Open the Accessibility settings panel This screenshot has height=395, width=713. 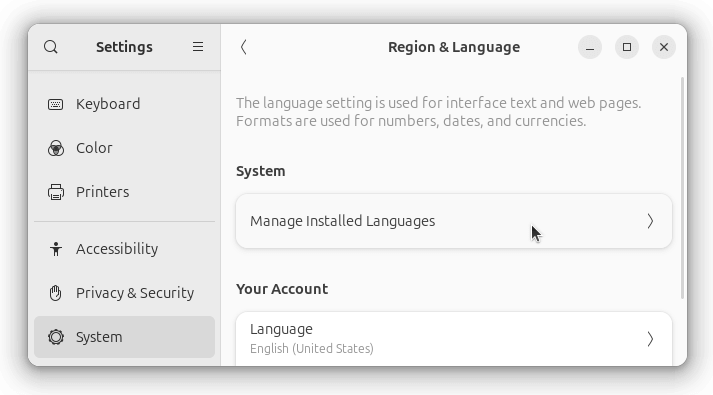click(124, 249)
